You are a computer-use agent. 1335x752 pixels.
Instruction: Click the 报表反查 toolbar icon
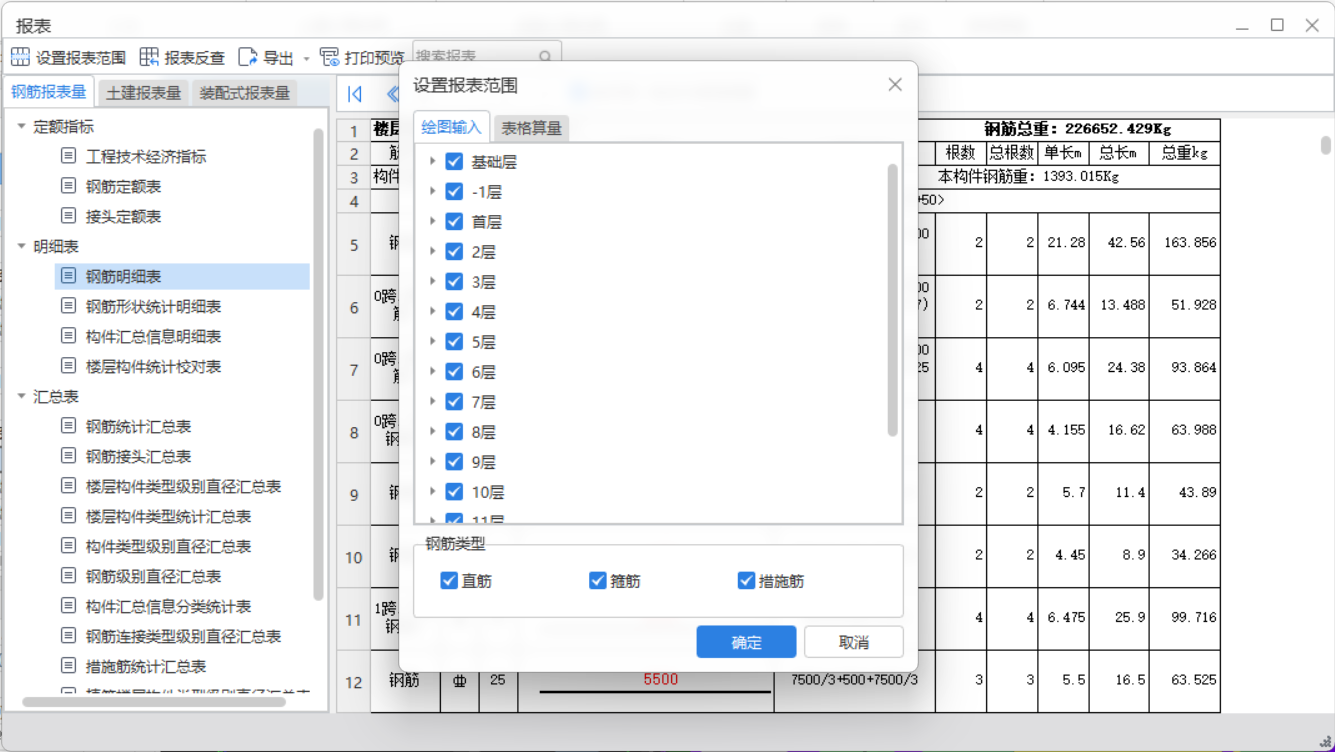click(x=149, y=57)
